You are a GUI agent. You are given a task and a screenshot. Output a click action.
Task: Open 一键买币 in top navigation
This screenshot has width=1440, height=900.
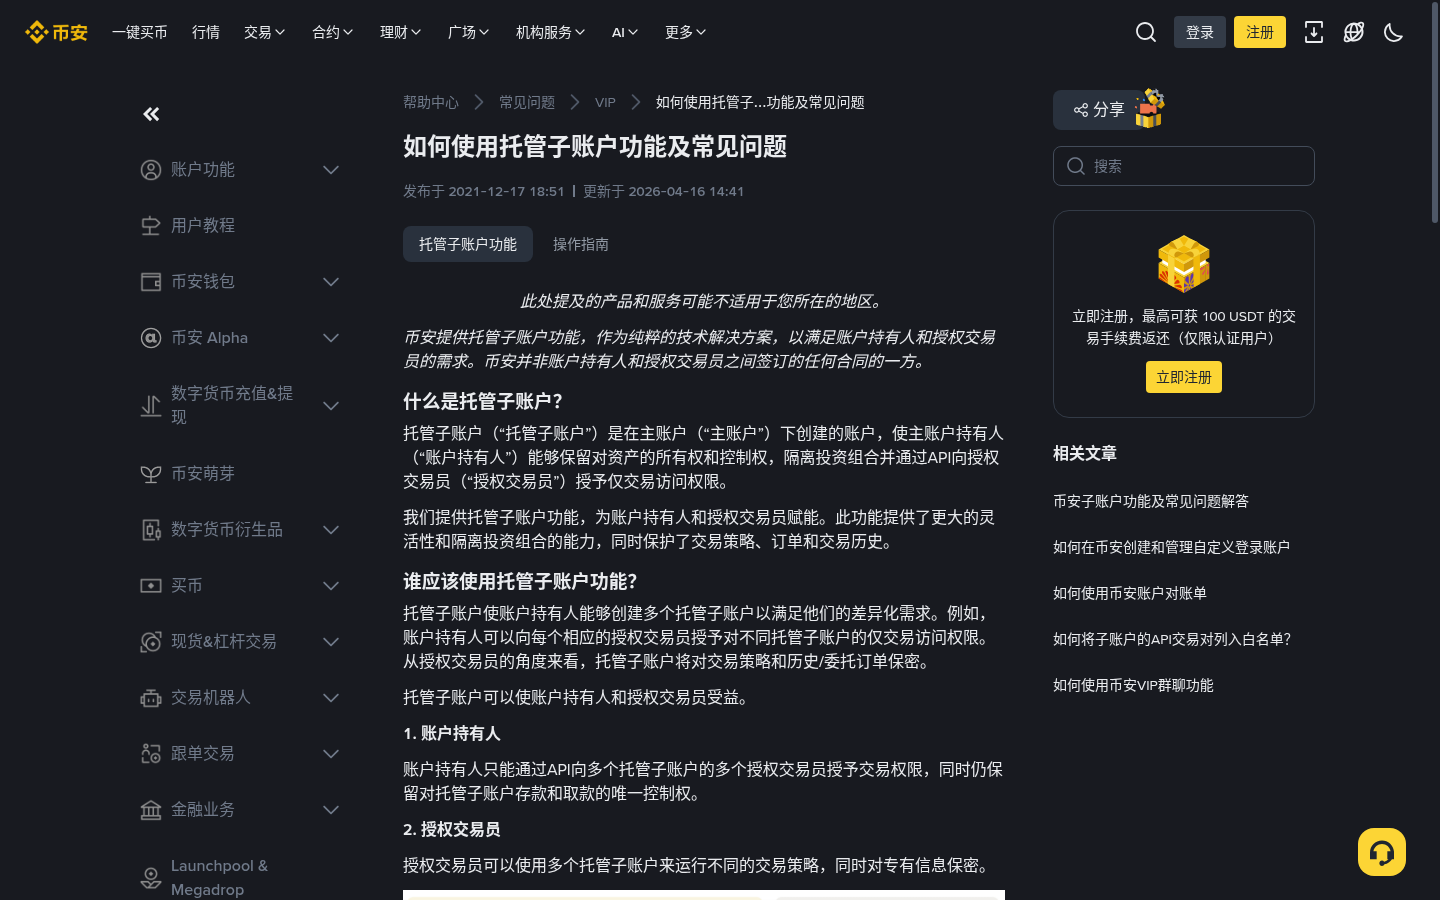point(140,32)
